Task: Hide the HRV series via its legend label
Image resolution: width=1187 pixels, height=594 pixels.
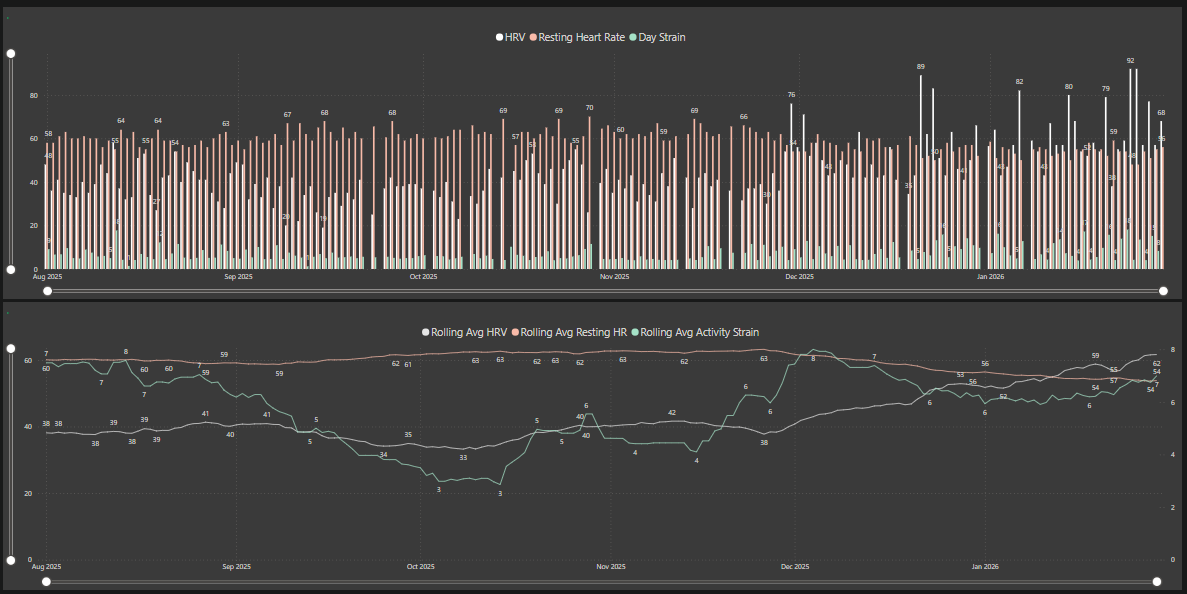Action: click(513, 37)
